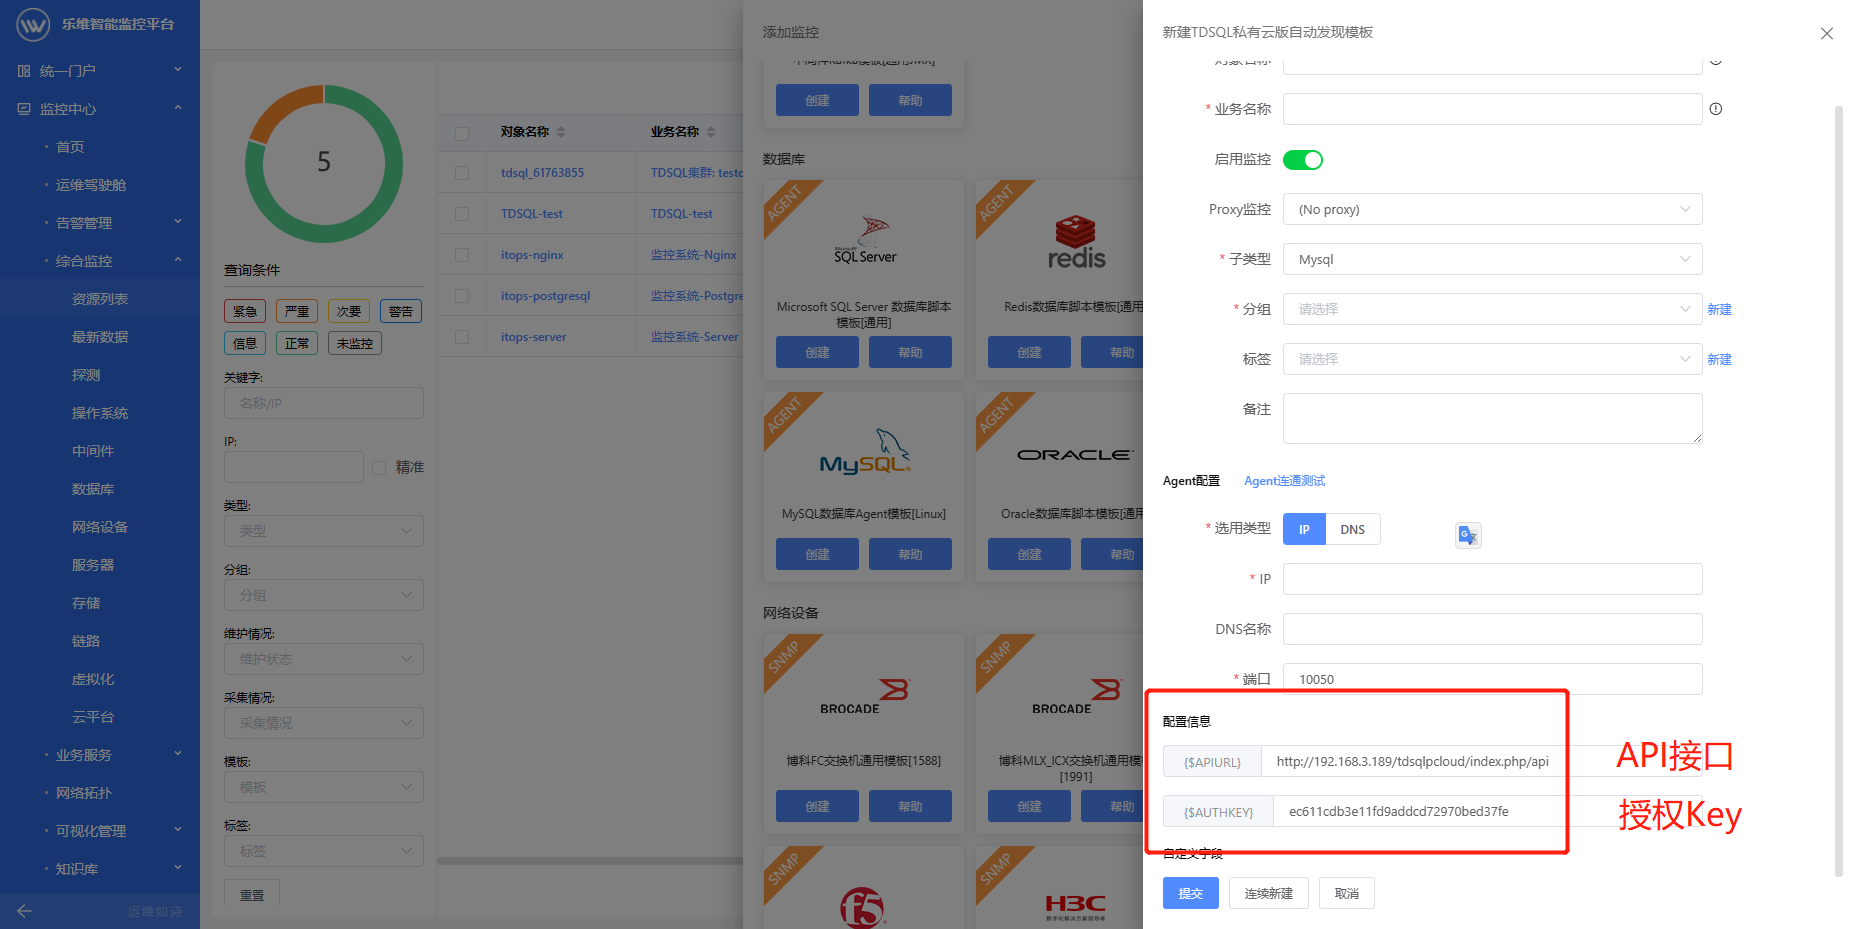Screen dimensions: 1863x929
Task: Click the 监控中心 monitor icon in sidebar
Action: click(24, 109)
